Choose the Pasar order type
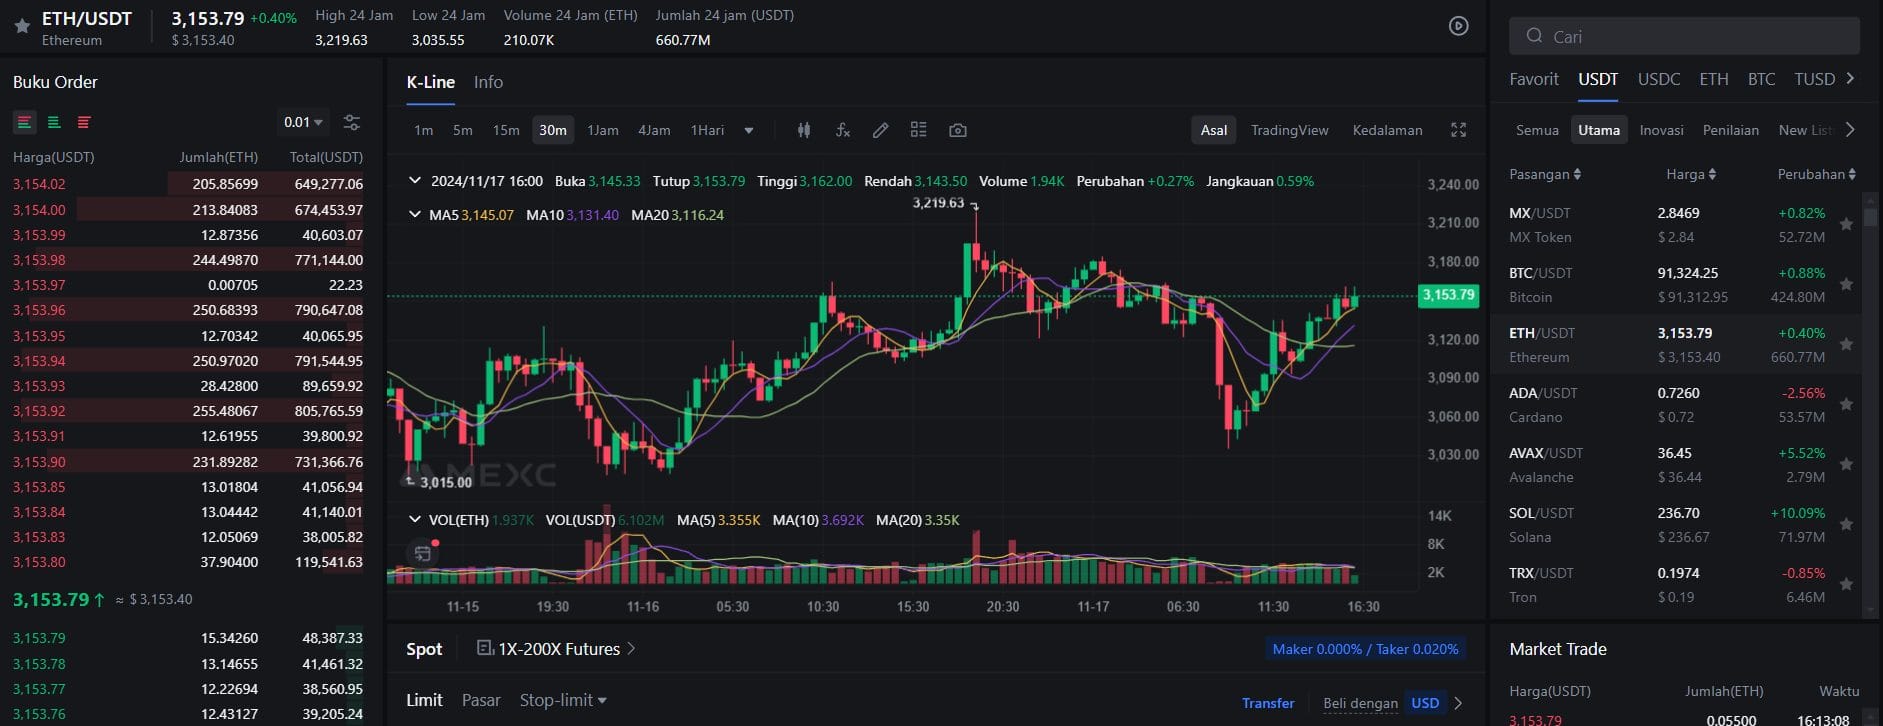The height and width of the screenshot is (726, 1883). (x=481, y=700)
